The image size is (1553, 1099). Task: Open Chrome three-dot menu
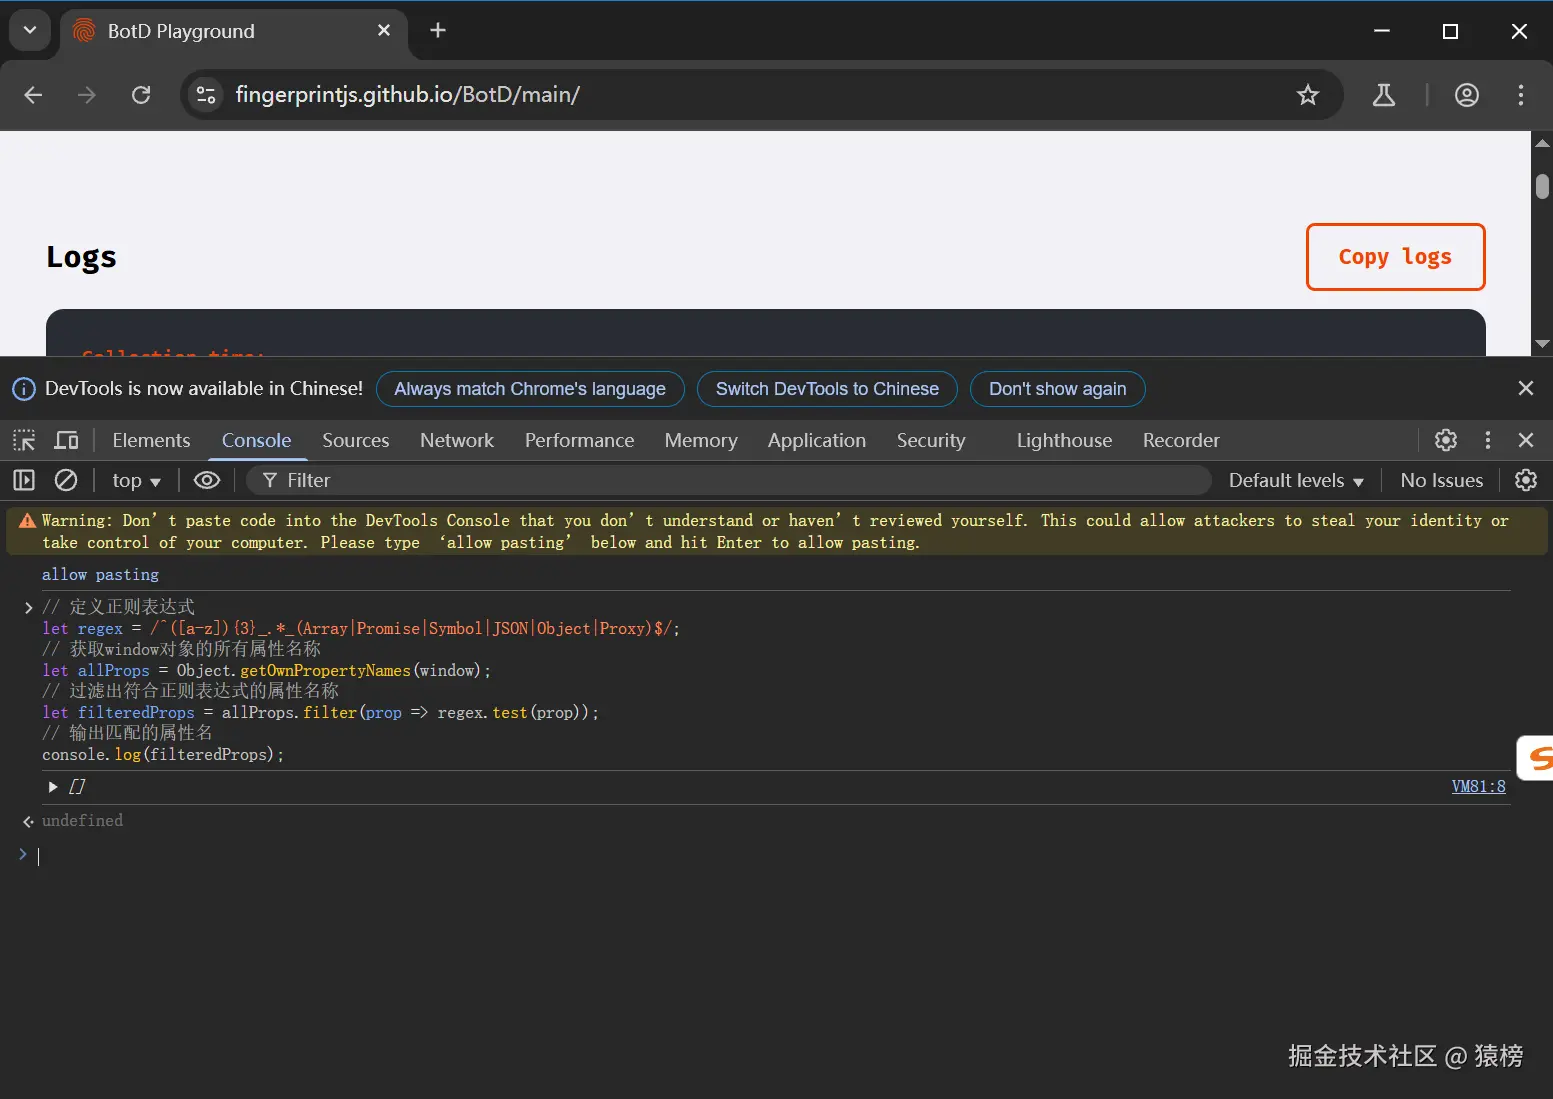click(x=1520, y=95)
